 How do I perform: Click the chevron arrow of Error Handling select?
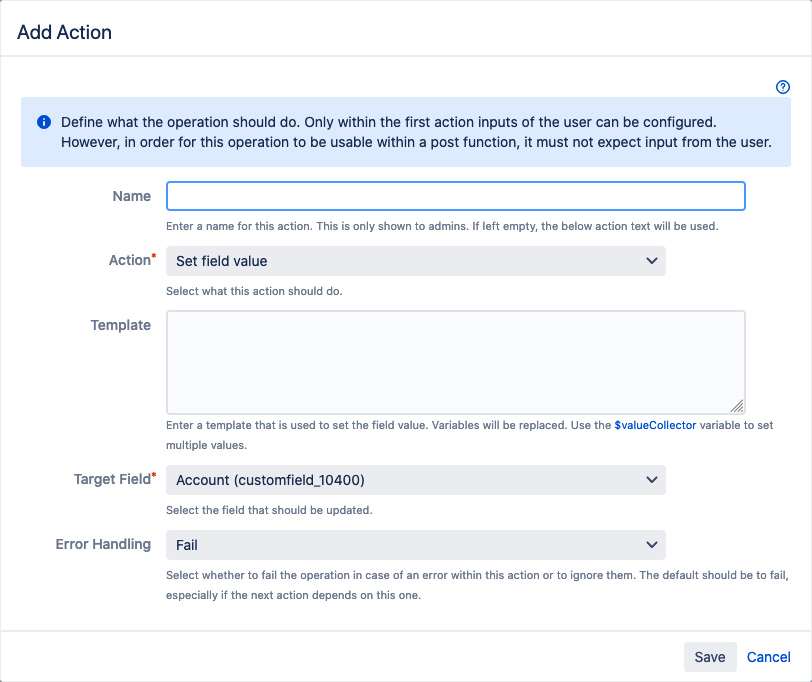(x=652, y=544)
